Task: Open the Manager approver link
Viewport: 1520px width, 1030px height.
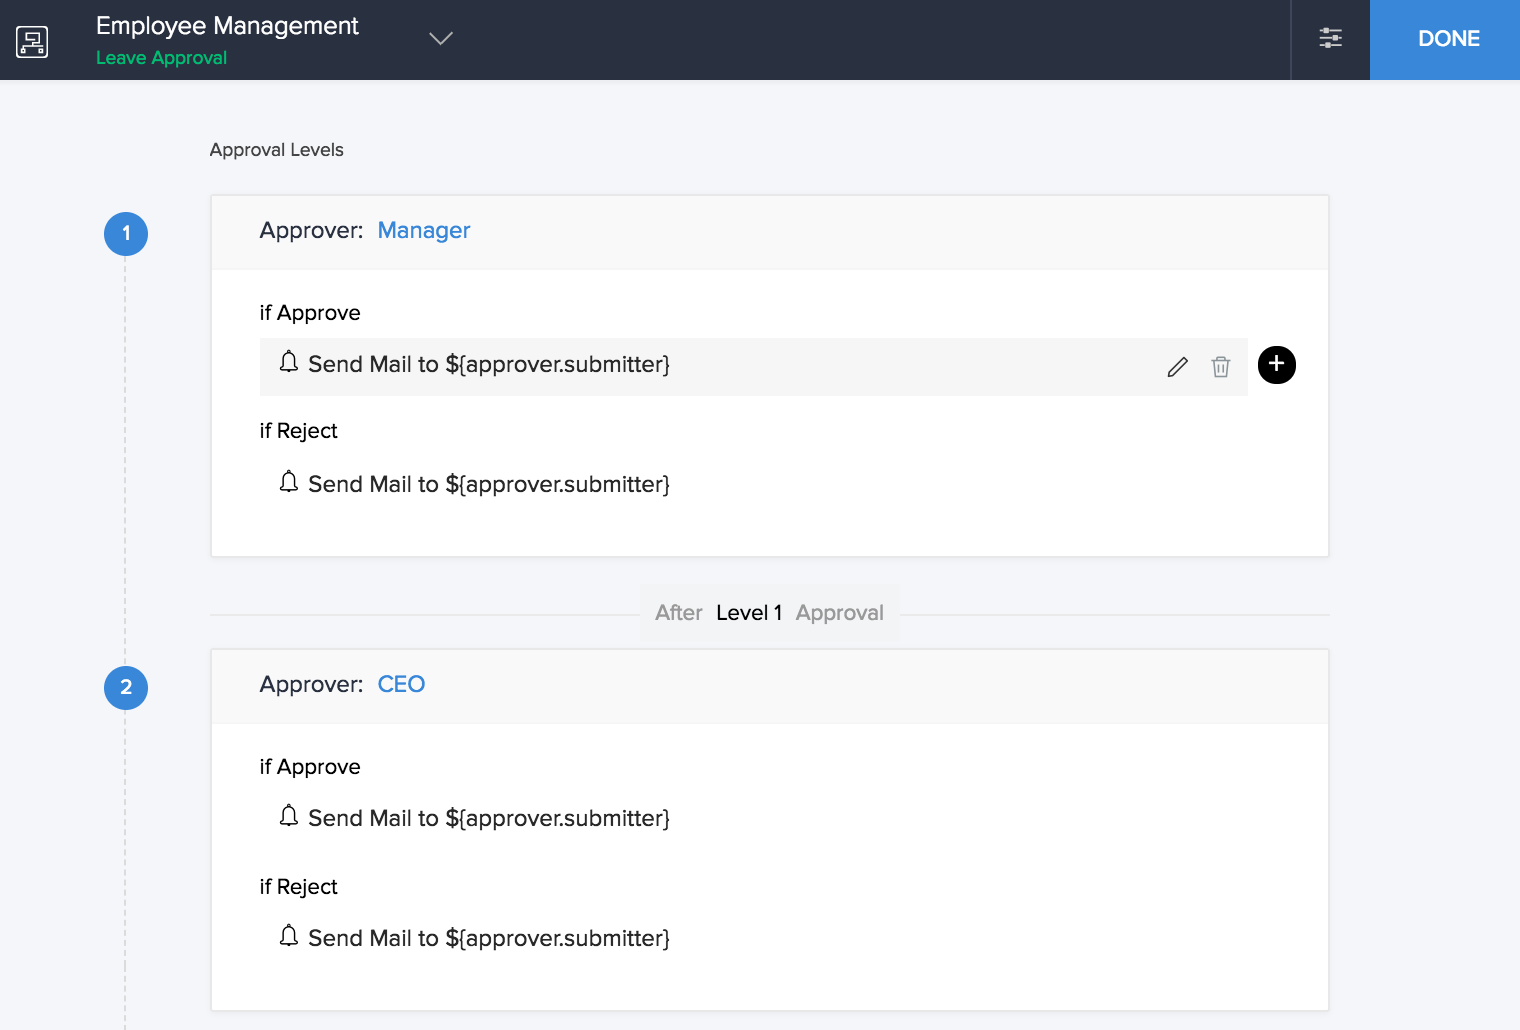Action: pyautogui.click(x=424, y=231)
